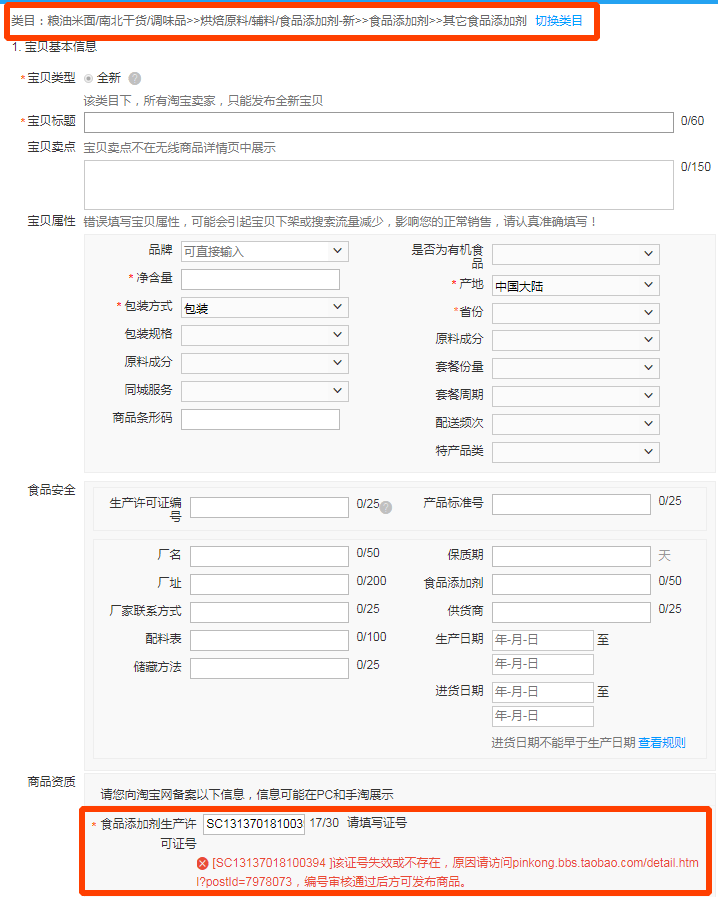Open the 套餐周期 dropdown
This screenshot has height=897, width=718.
pyautogui.click(x=576, y=396)
